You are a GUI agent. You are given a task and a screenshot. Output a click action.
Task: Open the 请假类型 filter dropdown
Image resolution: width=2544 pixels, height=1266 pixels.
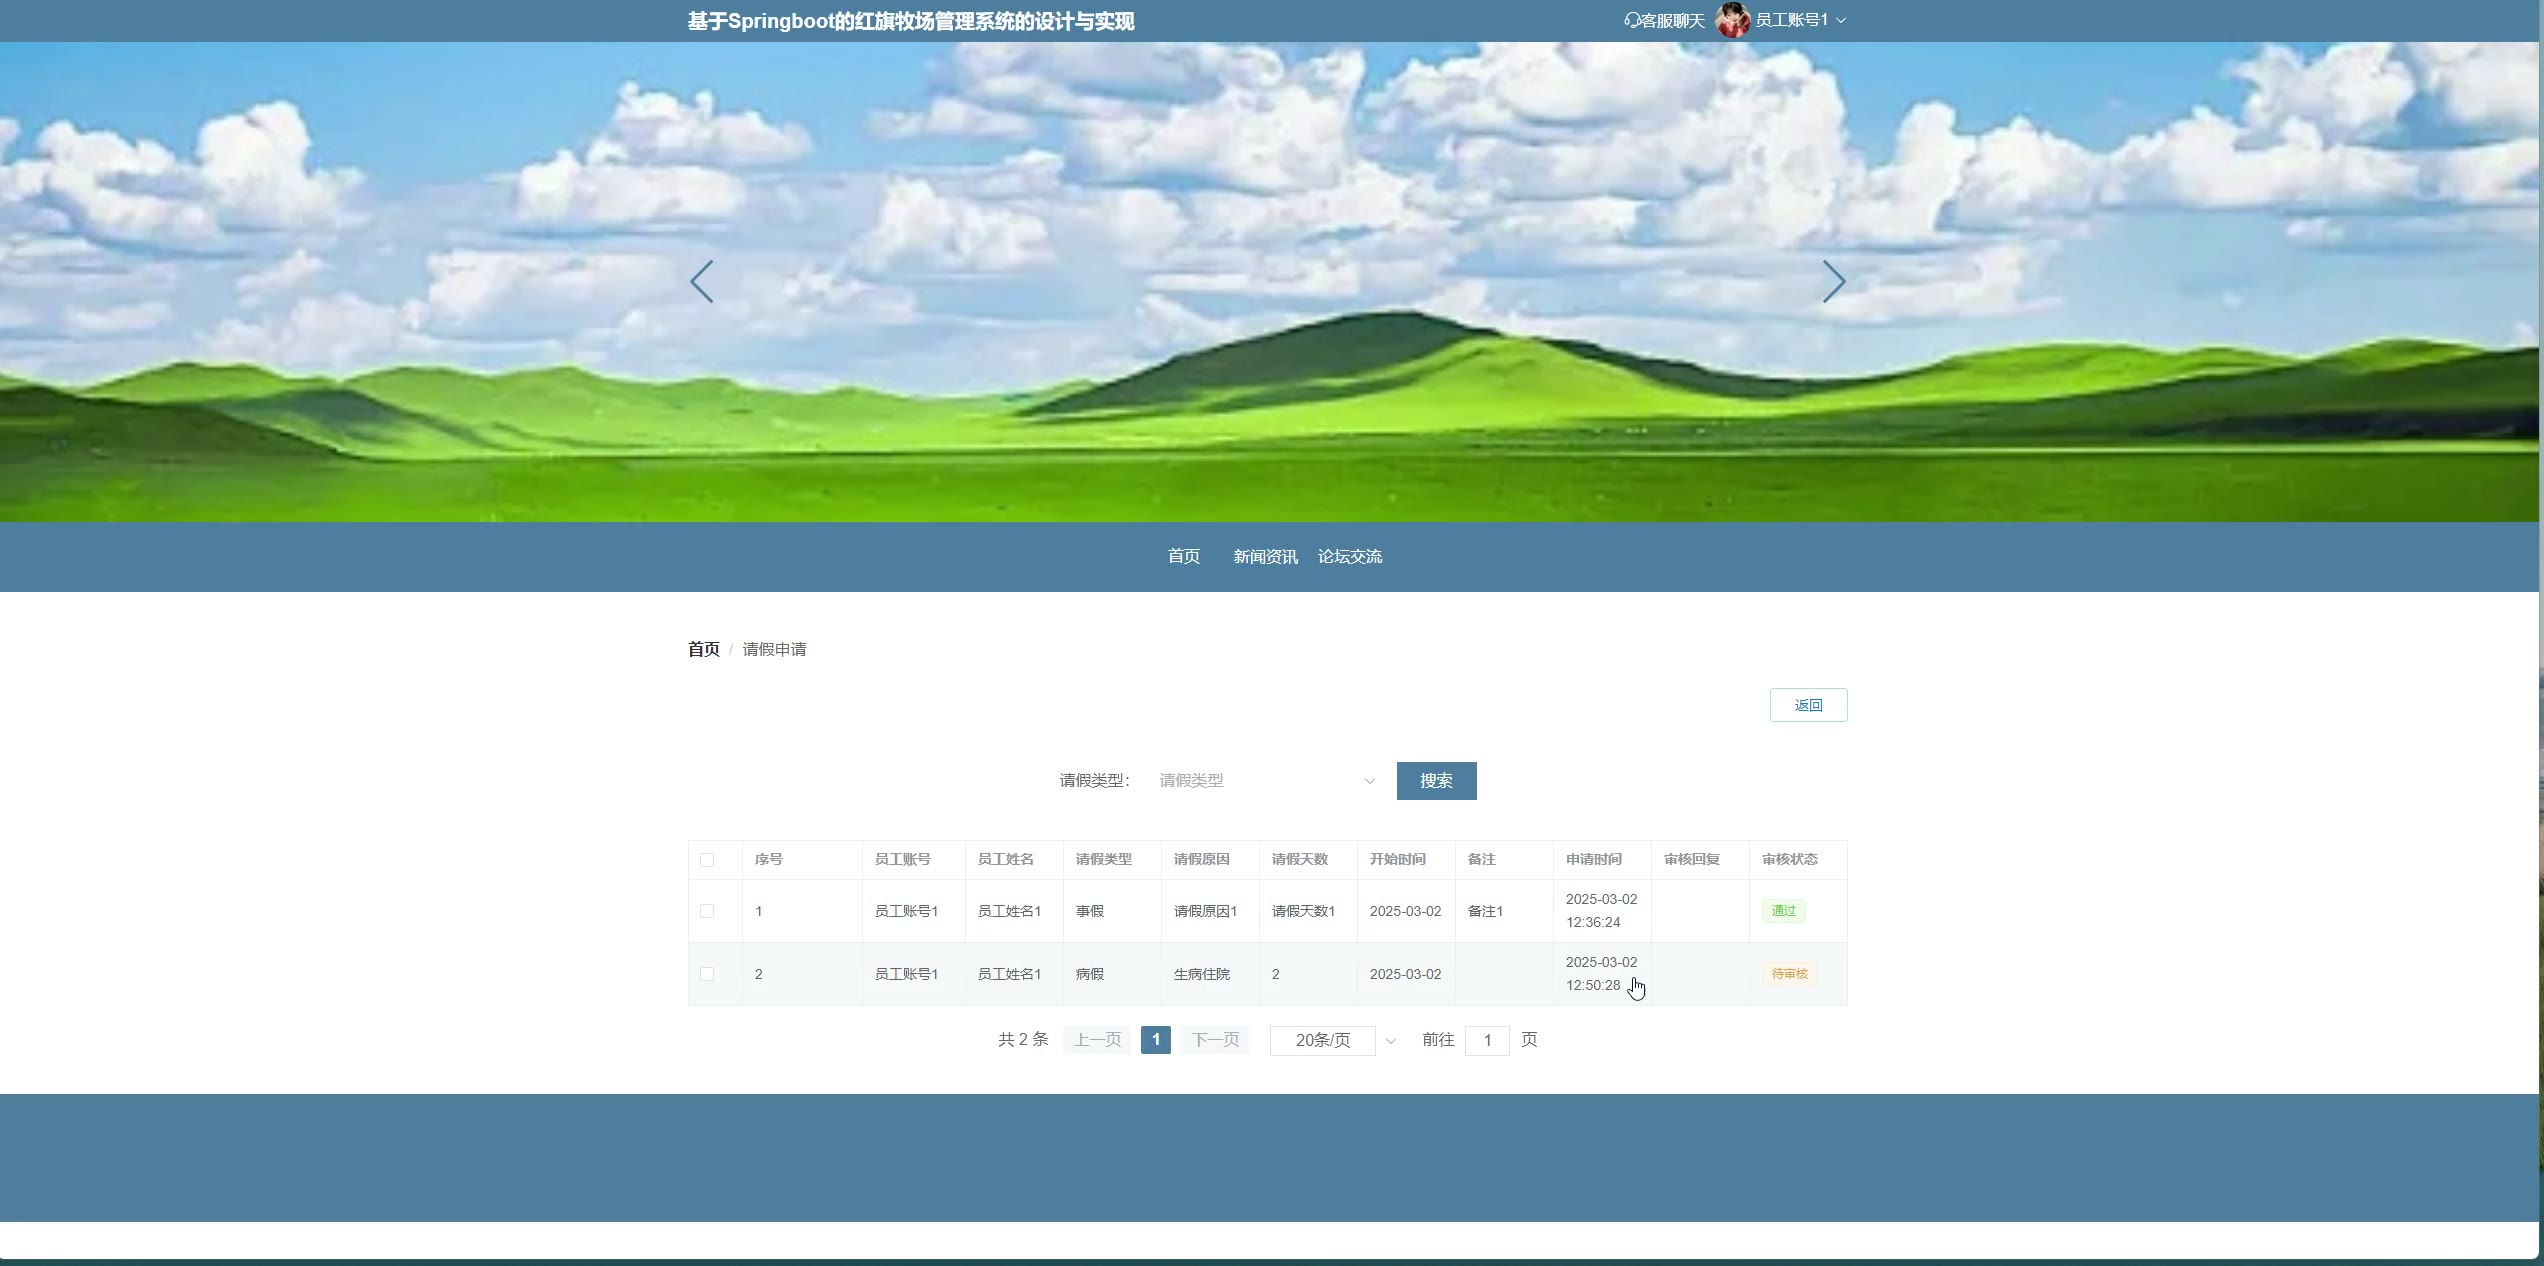1265,781
